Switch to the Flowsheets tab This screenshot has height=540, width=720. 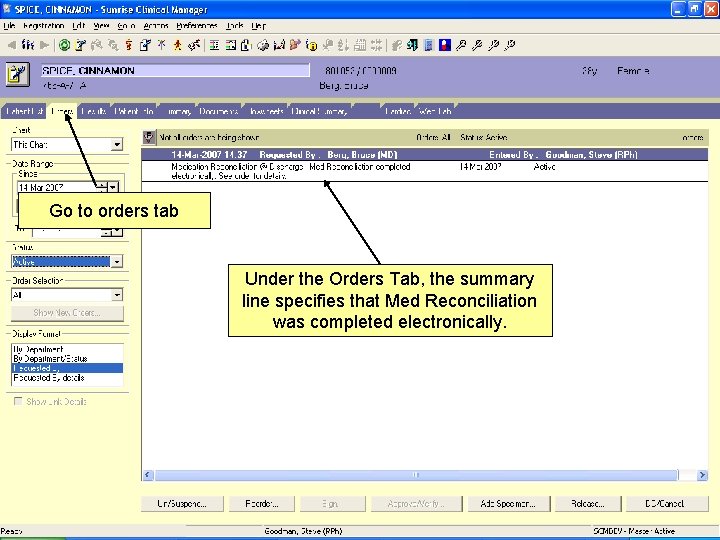pos(266,111)
